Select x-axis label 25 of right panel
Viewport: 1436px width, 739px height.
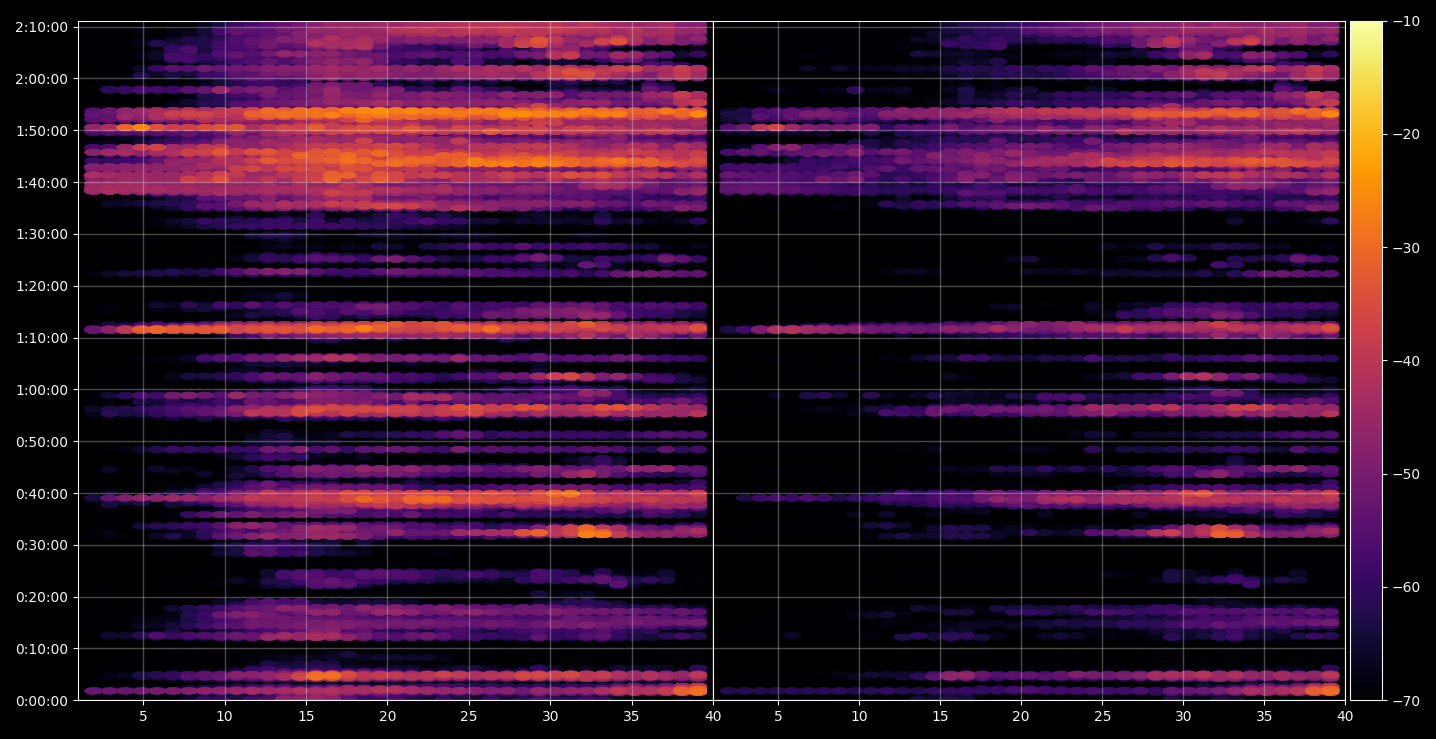point(1102,716)
